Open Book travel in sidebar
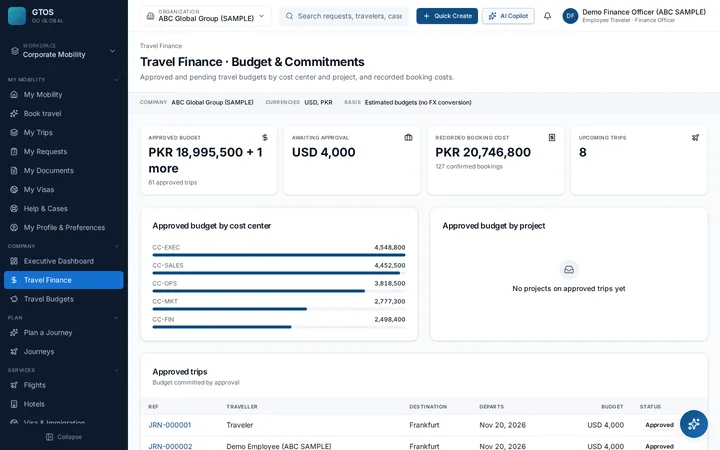The width and height of the screenshot is (720, 450). coord(64,113)
